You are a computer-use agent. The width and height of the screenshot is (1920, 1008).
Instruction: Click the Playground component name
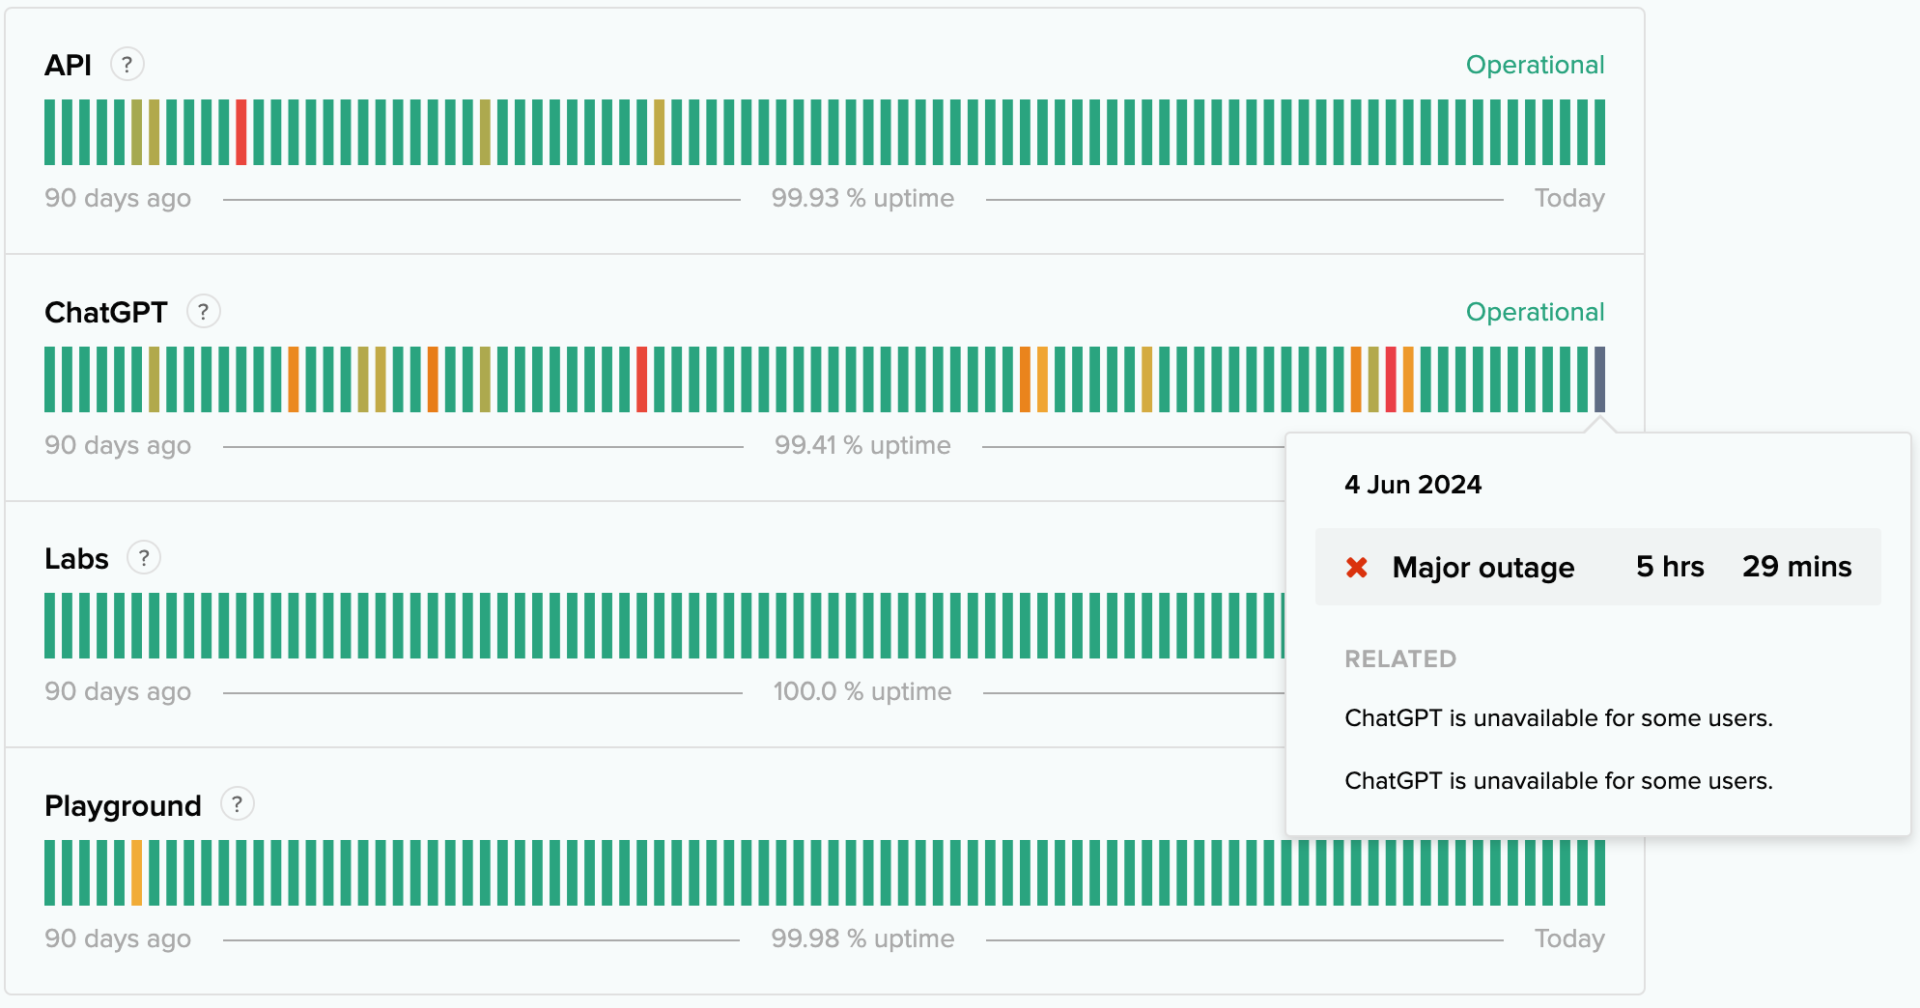pyautogui.click(x=123, y=805)
